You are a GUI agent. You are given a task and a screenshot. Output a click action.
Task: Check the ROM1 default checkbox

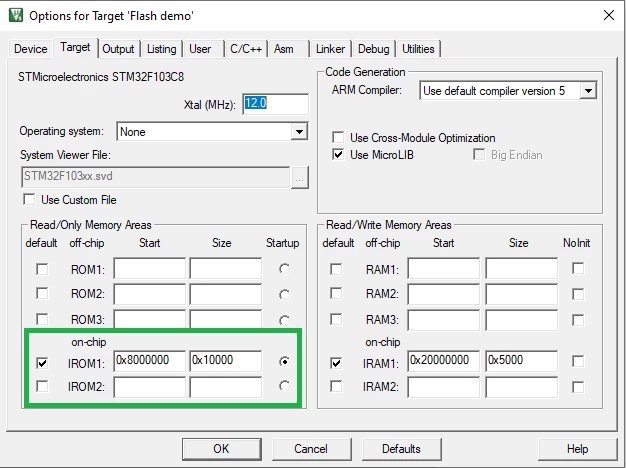tap(42, 269)
